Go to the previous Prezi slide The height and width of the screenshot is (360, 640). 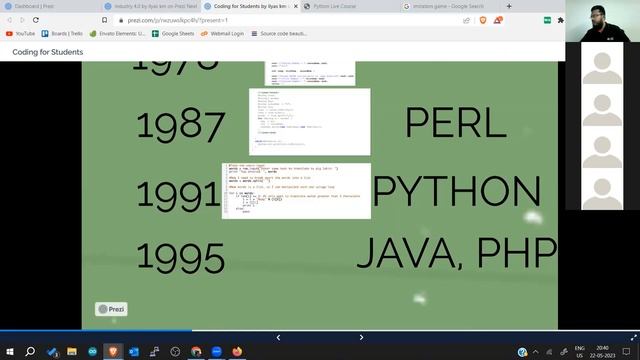tap(278, 338)
